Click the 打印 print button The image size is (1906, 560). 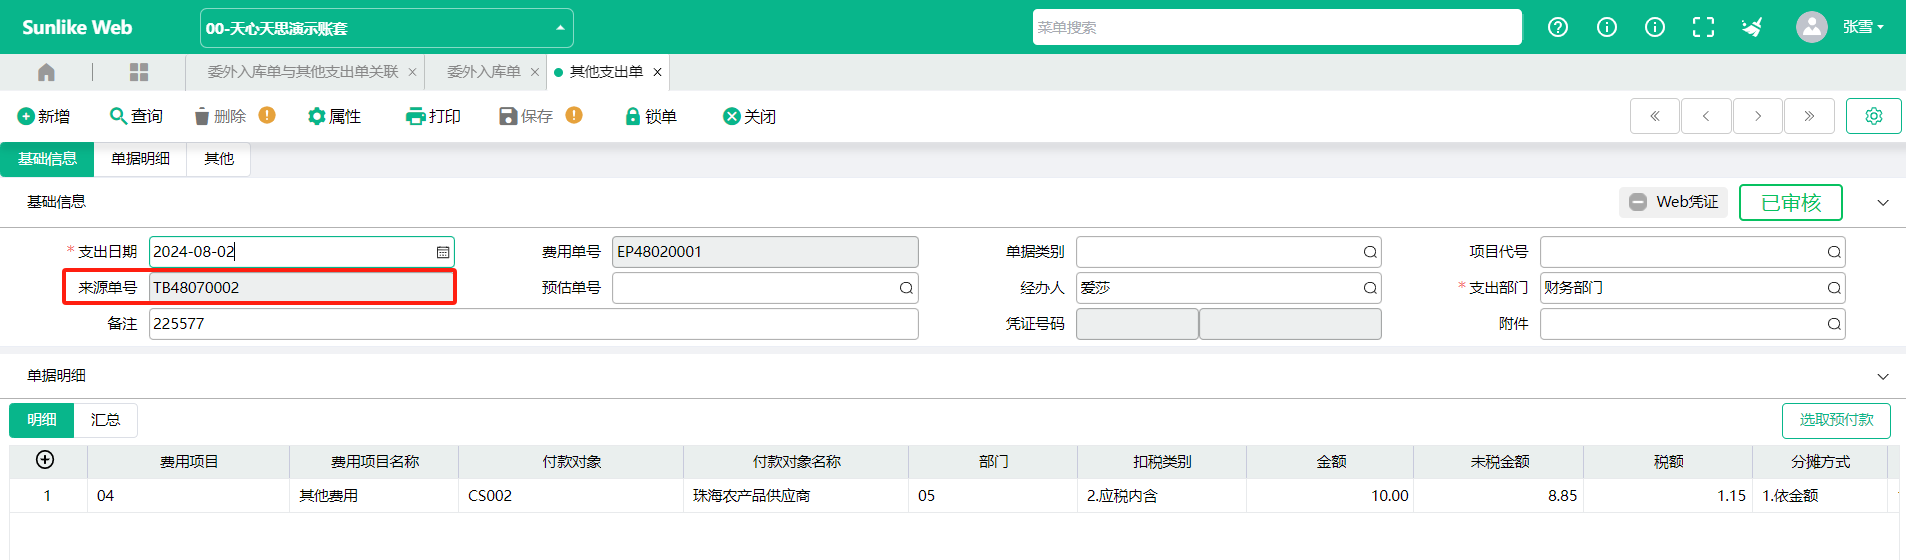(x=433, y=116)
